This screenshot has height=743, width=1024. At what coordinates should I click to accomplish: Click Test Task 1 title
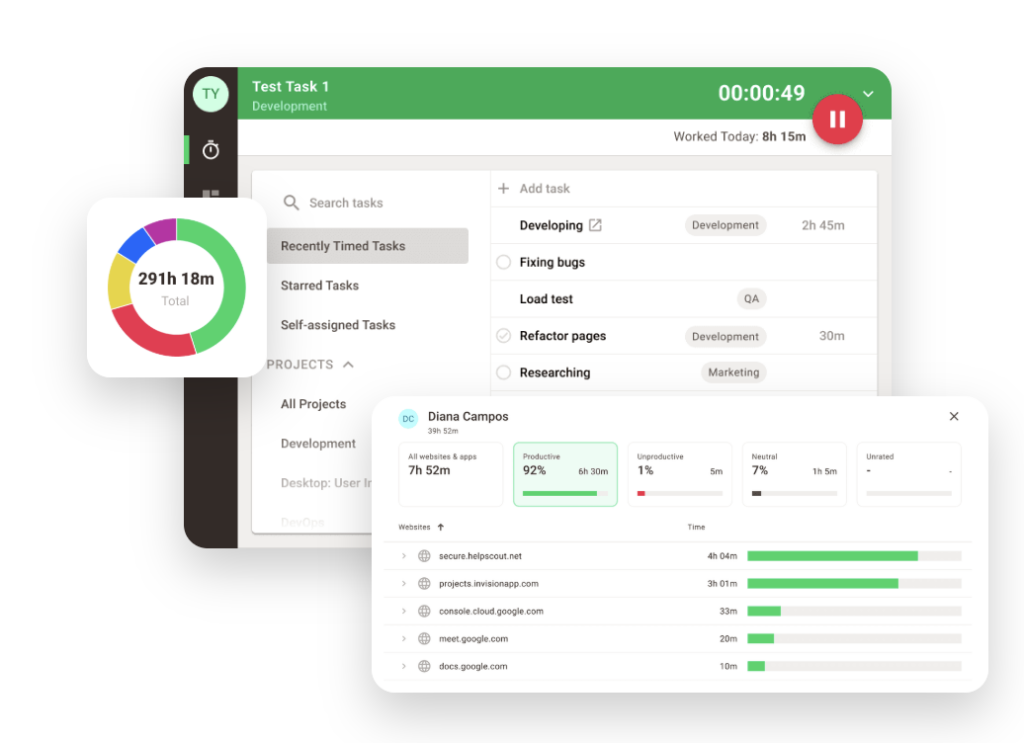pos(291,87)
